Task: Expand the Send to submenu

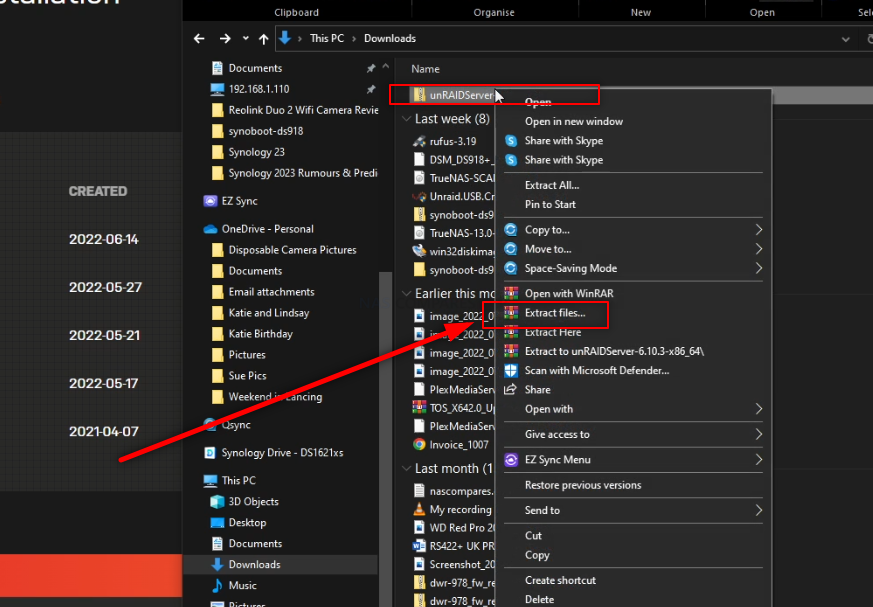Action: point(758,510)
